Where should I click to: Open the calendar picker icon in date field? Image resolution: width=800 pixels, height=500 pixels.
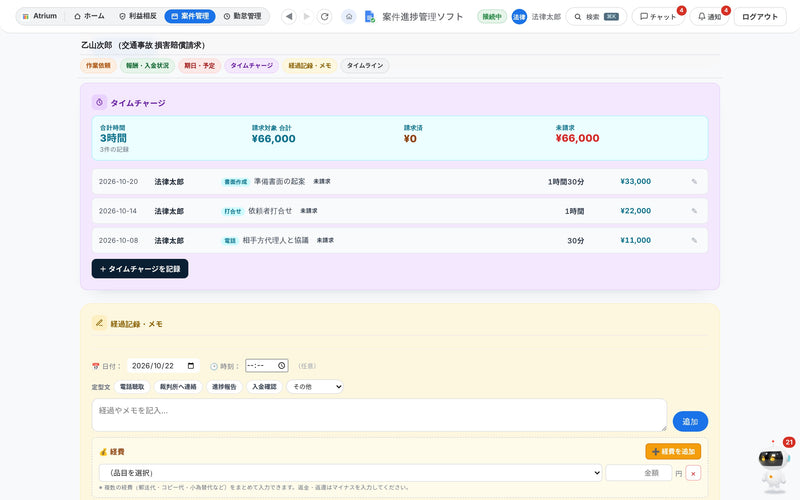click(191, 366)
